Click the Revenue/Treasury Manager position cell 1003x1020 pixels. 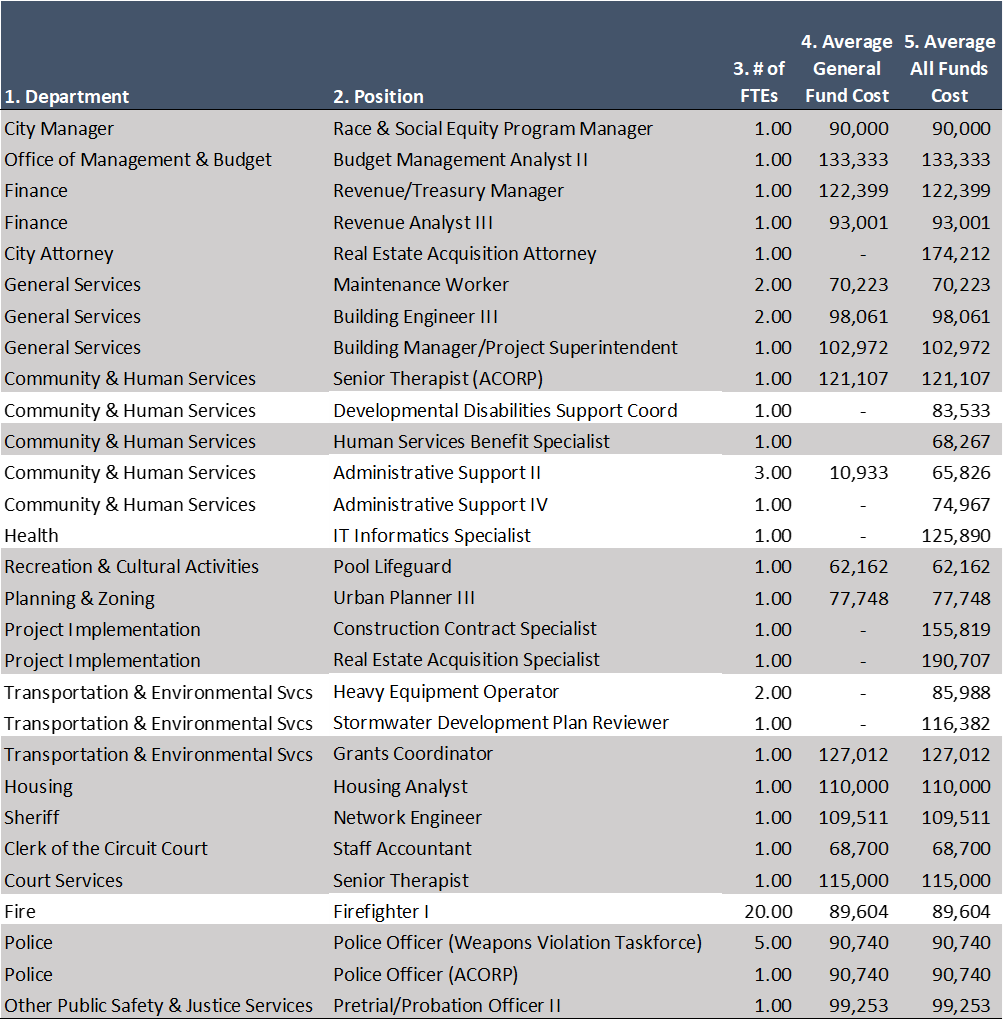[446, 190]
